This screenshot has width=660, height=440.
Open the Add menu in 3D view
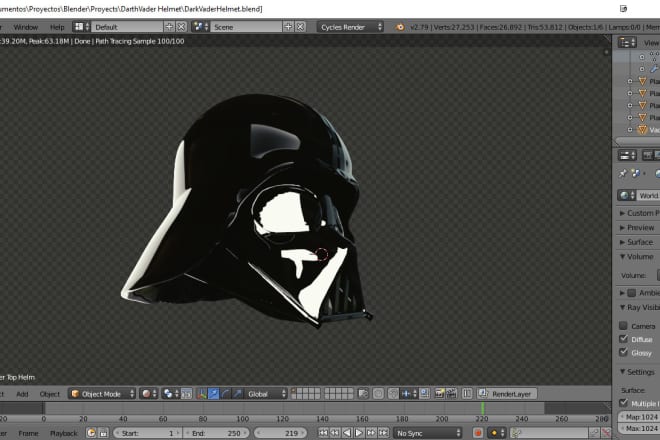[22, 394]
